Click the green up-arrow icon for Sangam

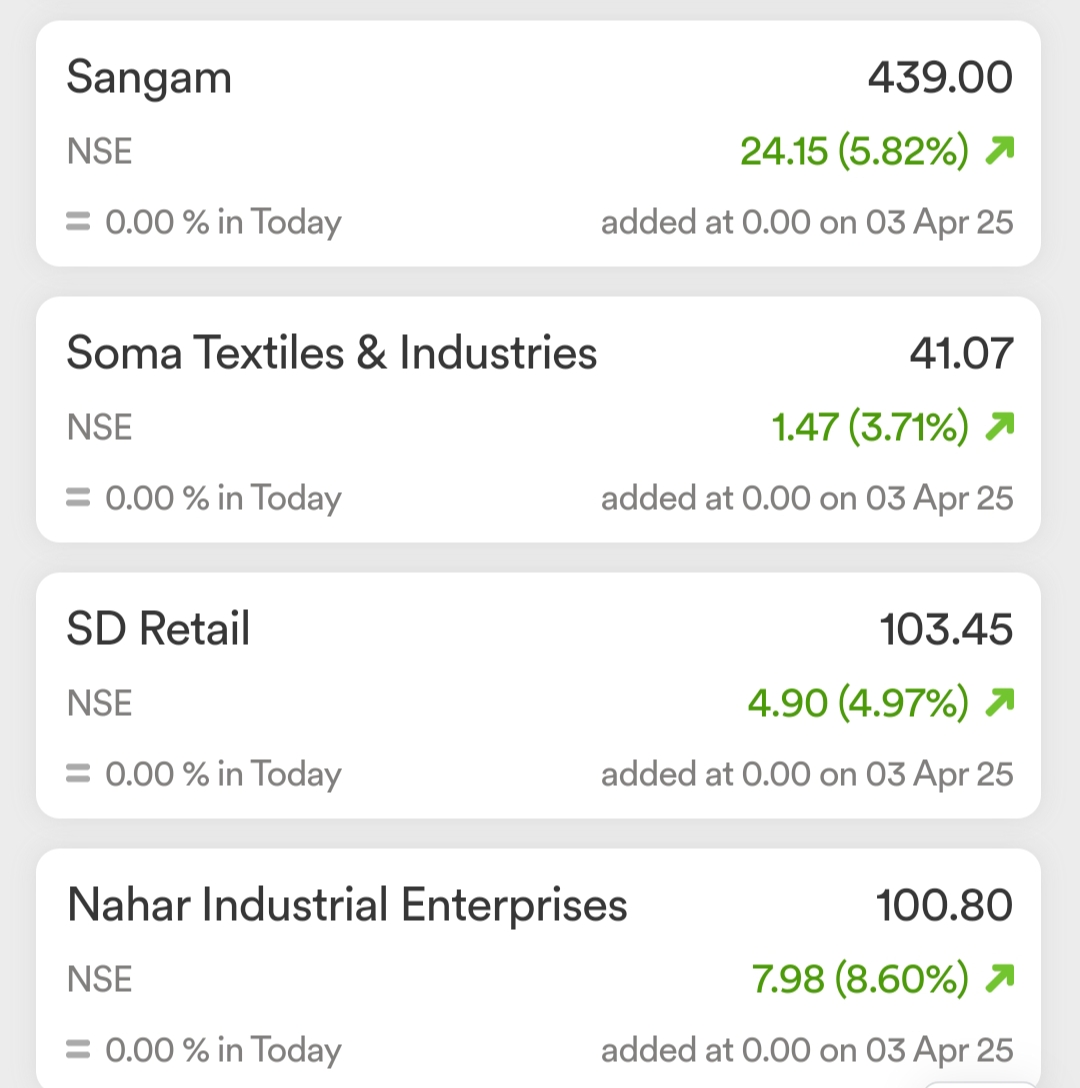pos(999,151)
